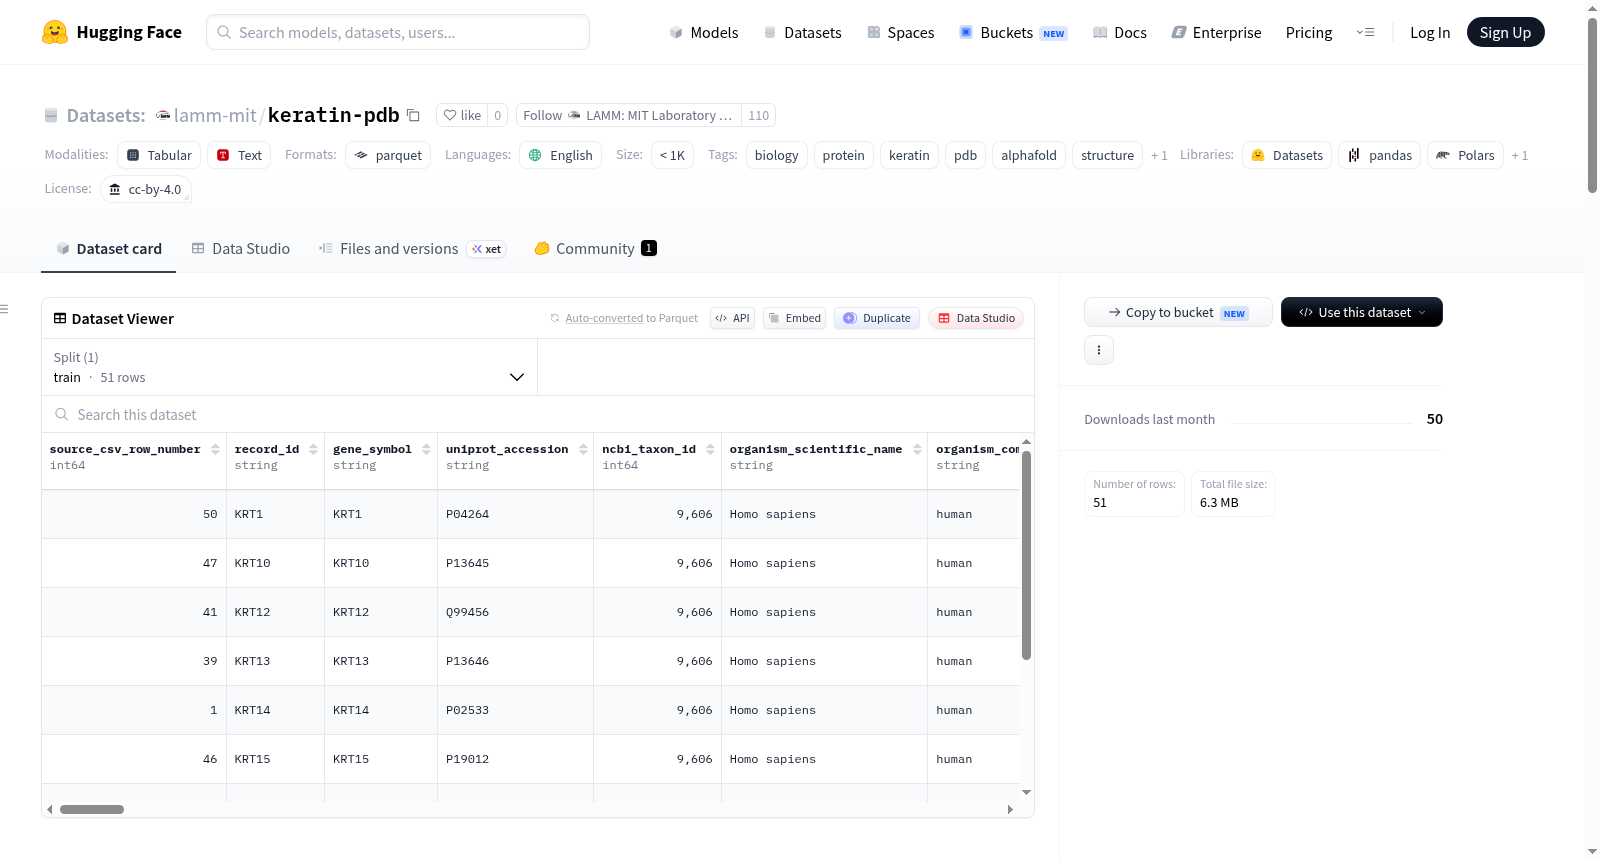The height and width of the screenshot is (861, 1600).
Task: Like the keratin-pdb dataset
Action: tap(462, 116)
